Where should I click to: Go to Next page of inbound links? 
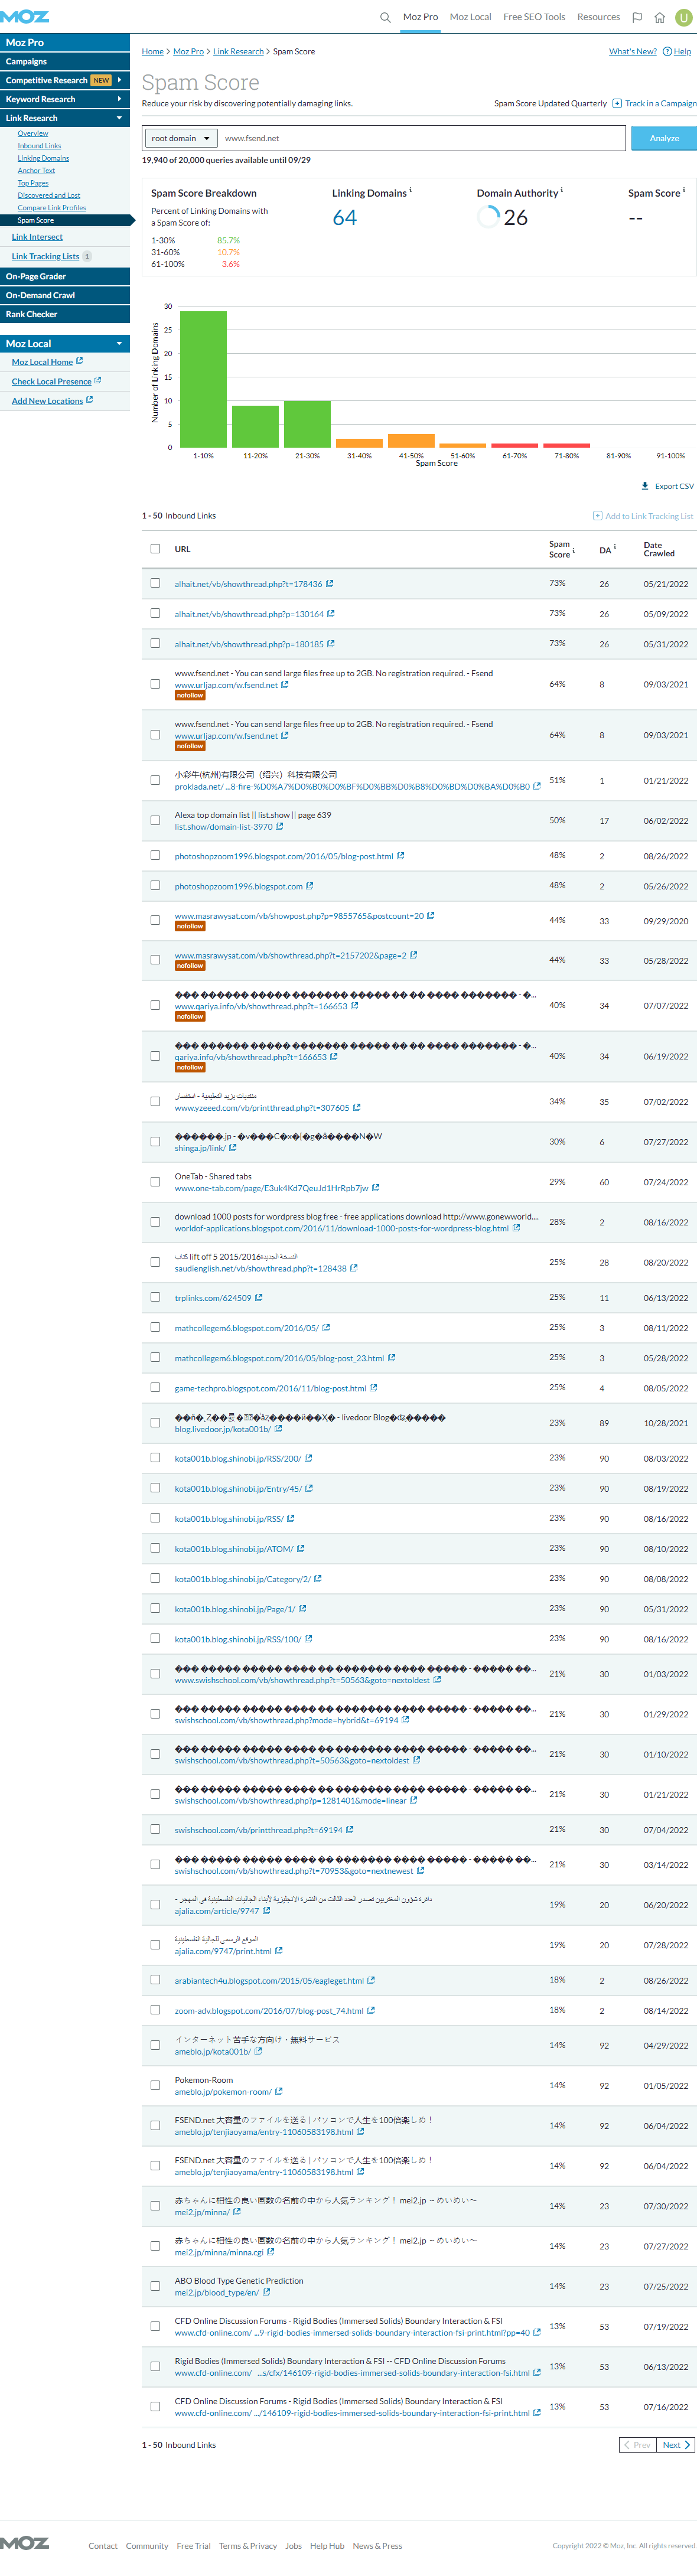[676, 2445]
